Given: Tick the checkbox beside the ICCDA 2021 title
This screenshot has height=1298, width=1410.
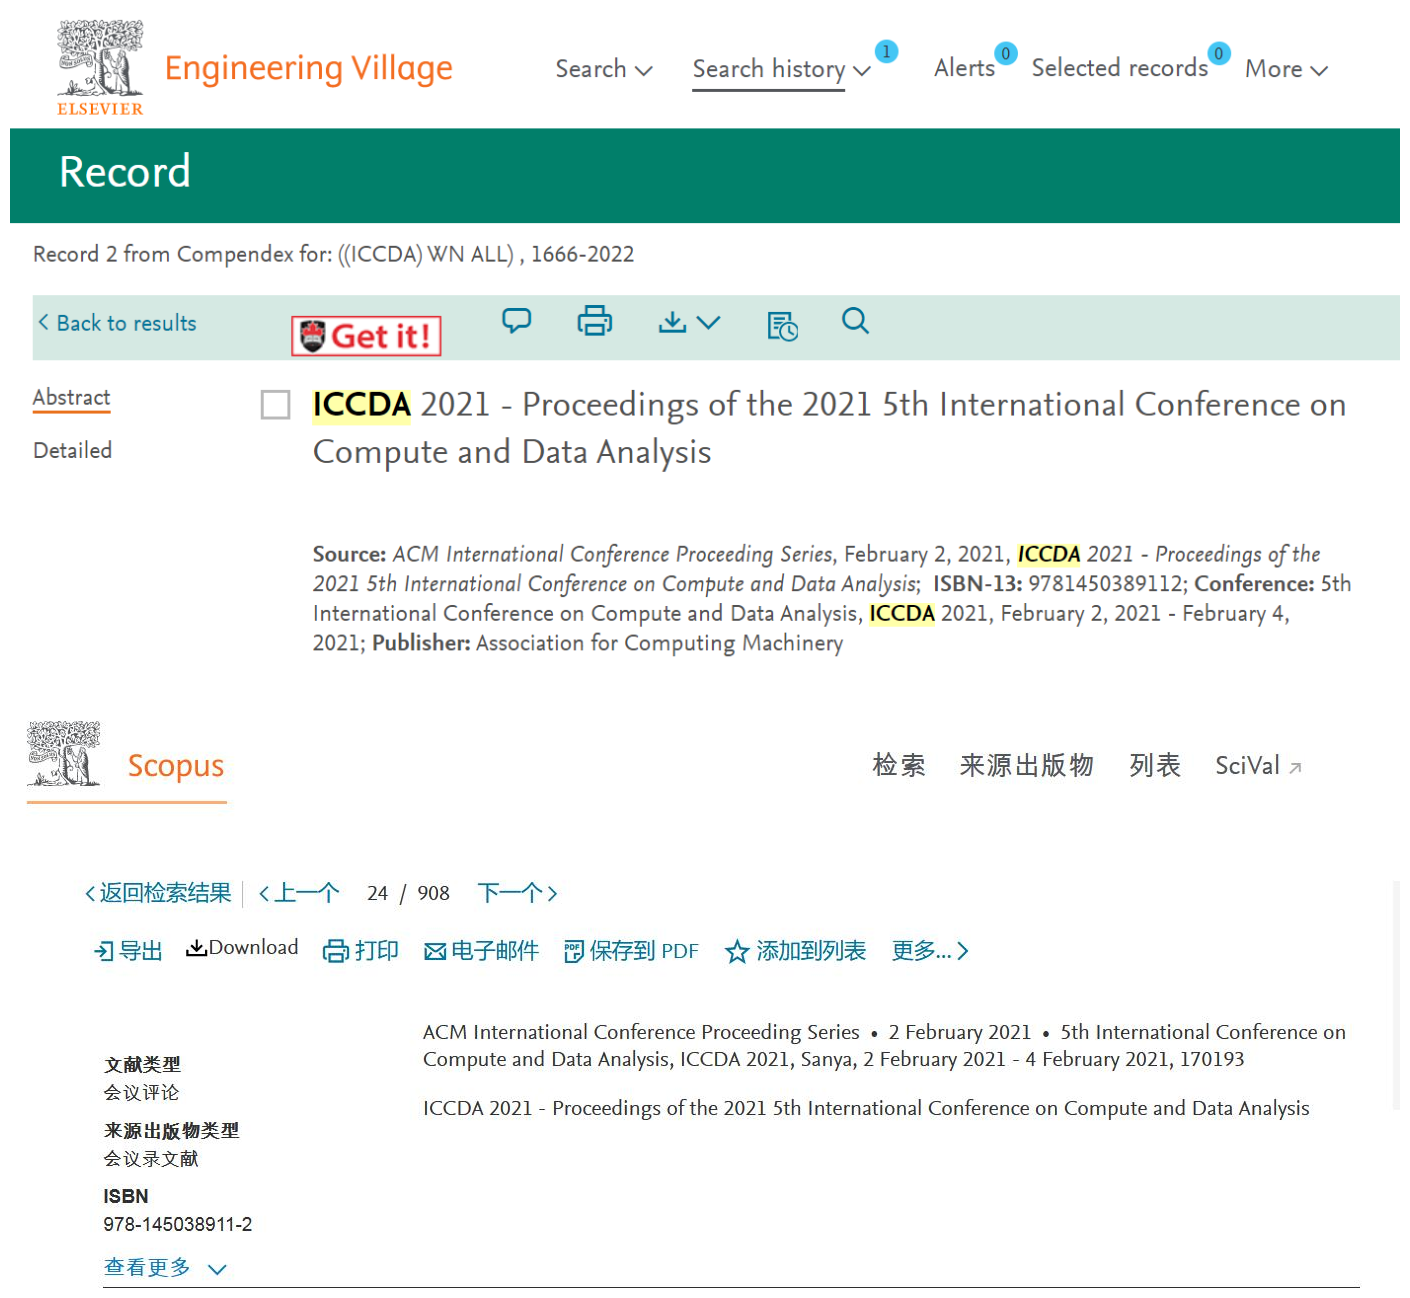Looking at the screenshot, I should coord(275,405).
